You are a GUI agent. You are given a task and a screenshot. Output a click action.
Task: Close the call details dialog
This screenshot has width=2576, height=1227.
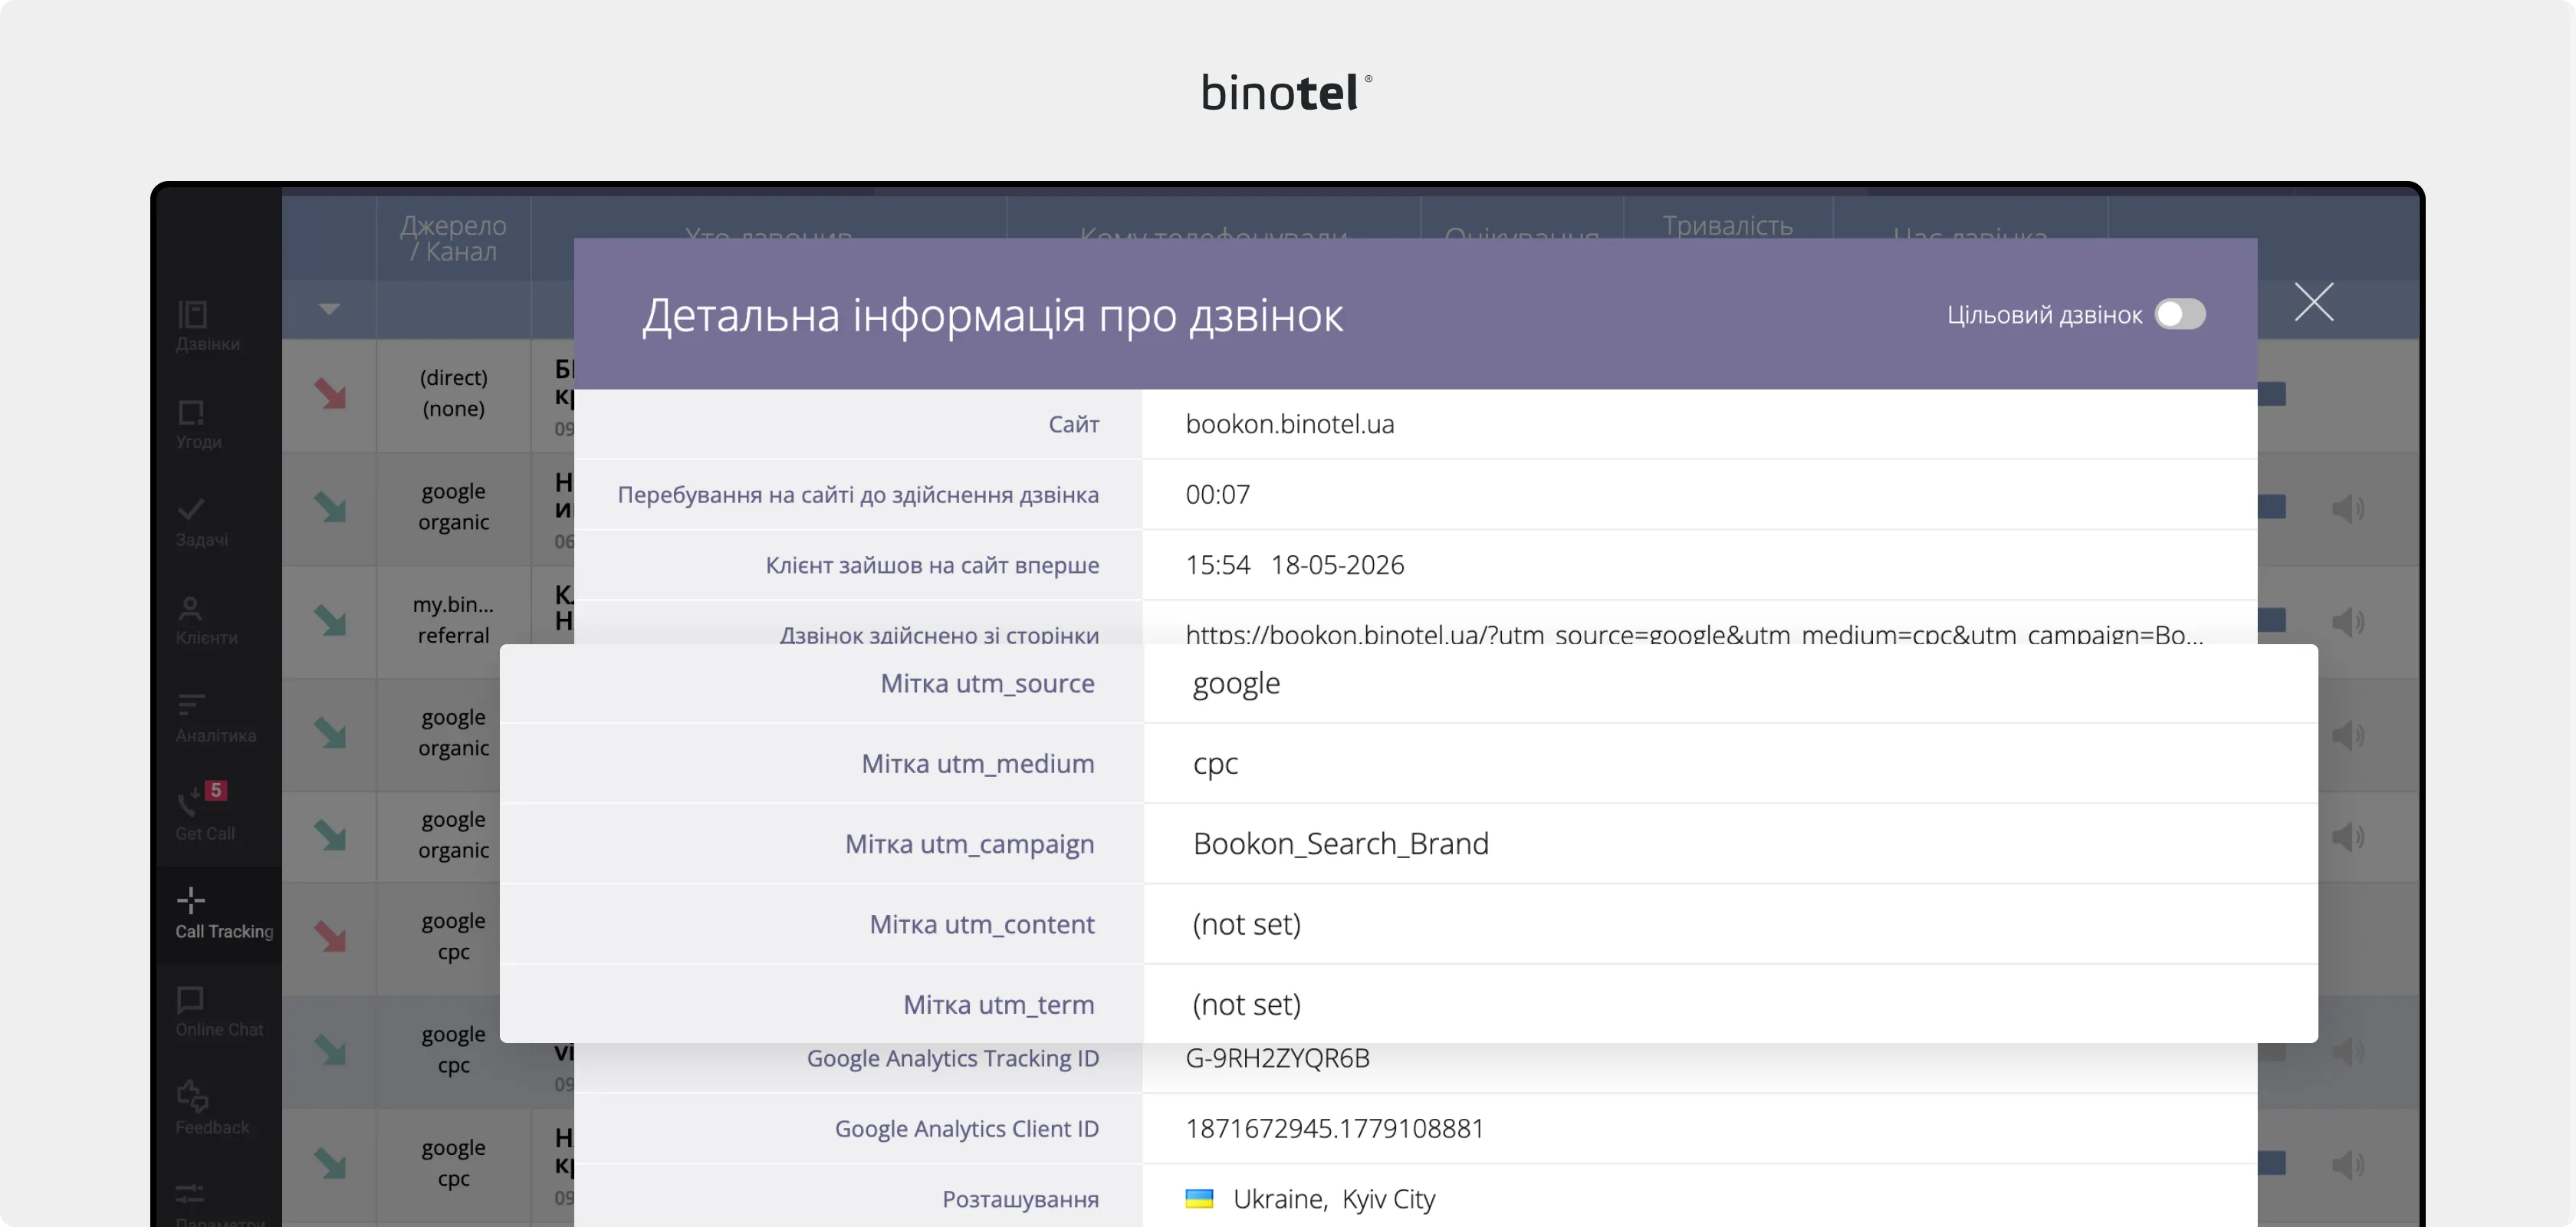2313,301
